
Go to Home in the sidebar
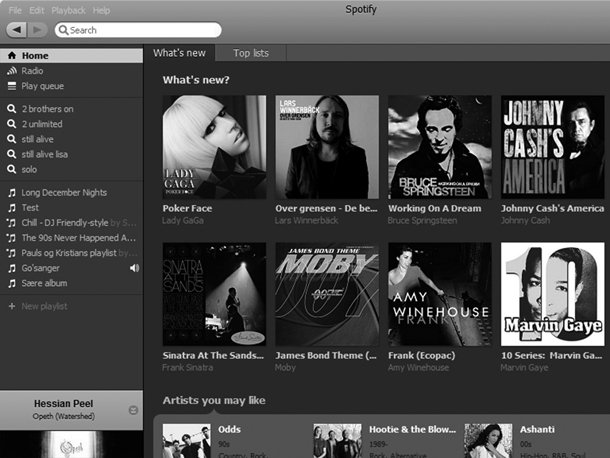pos(34,56)
